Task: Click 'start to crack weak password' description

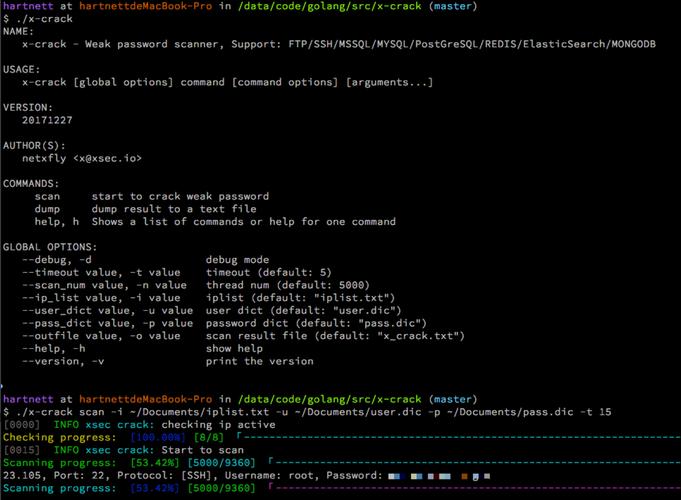Action: pyautogui.click(x=180, y=196)
